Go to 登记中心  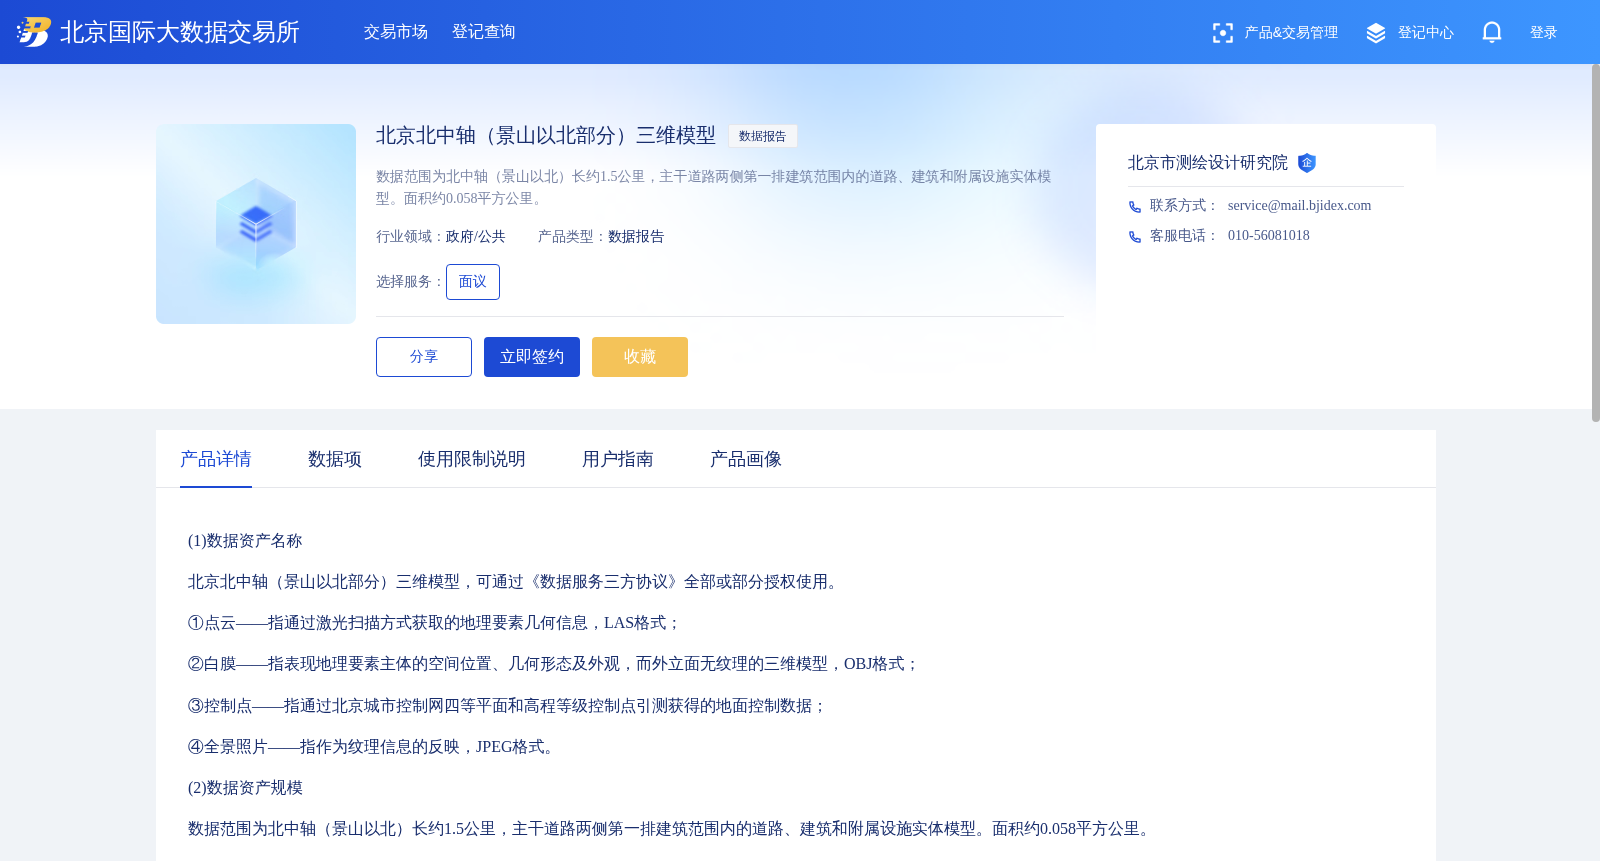[x=1426, y=33]
